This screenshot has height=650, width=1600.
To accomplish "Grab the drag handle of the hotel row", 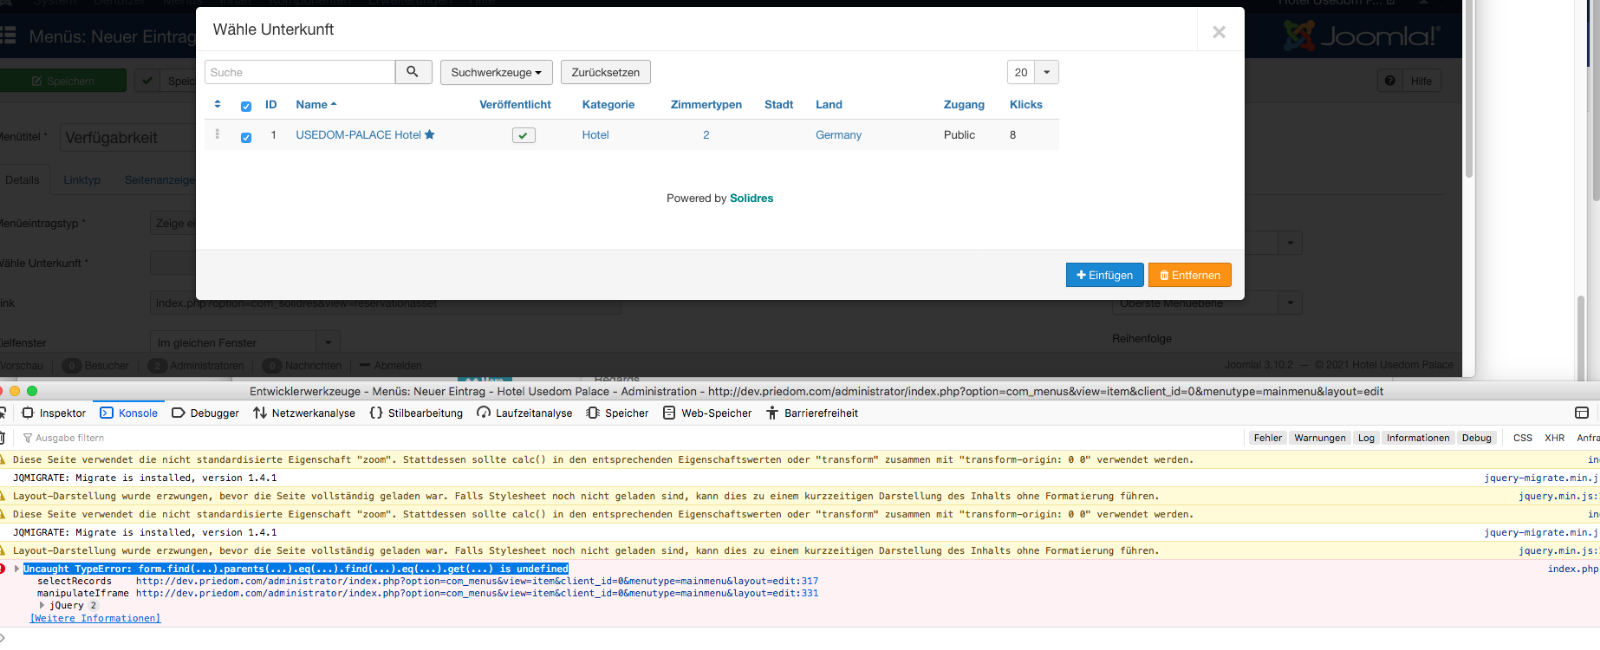I will (x=217, y=134).
